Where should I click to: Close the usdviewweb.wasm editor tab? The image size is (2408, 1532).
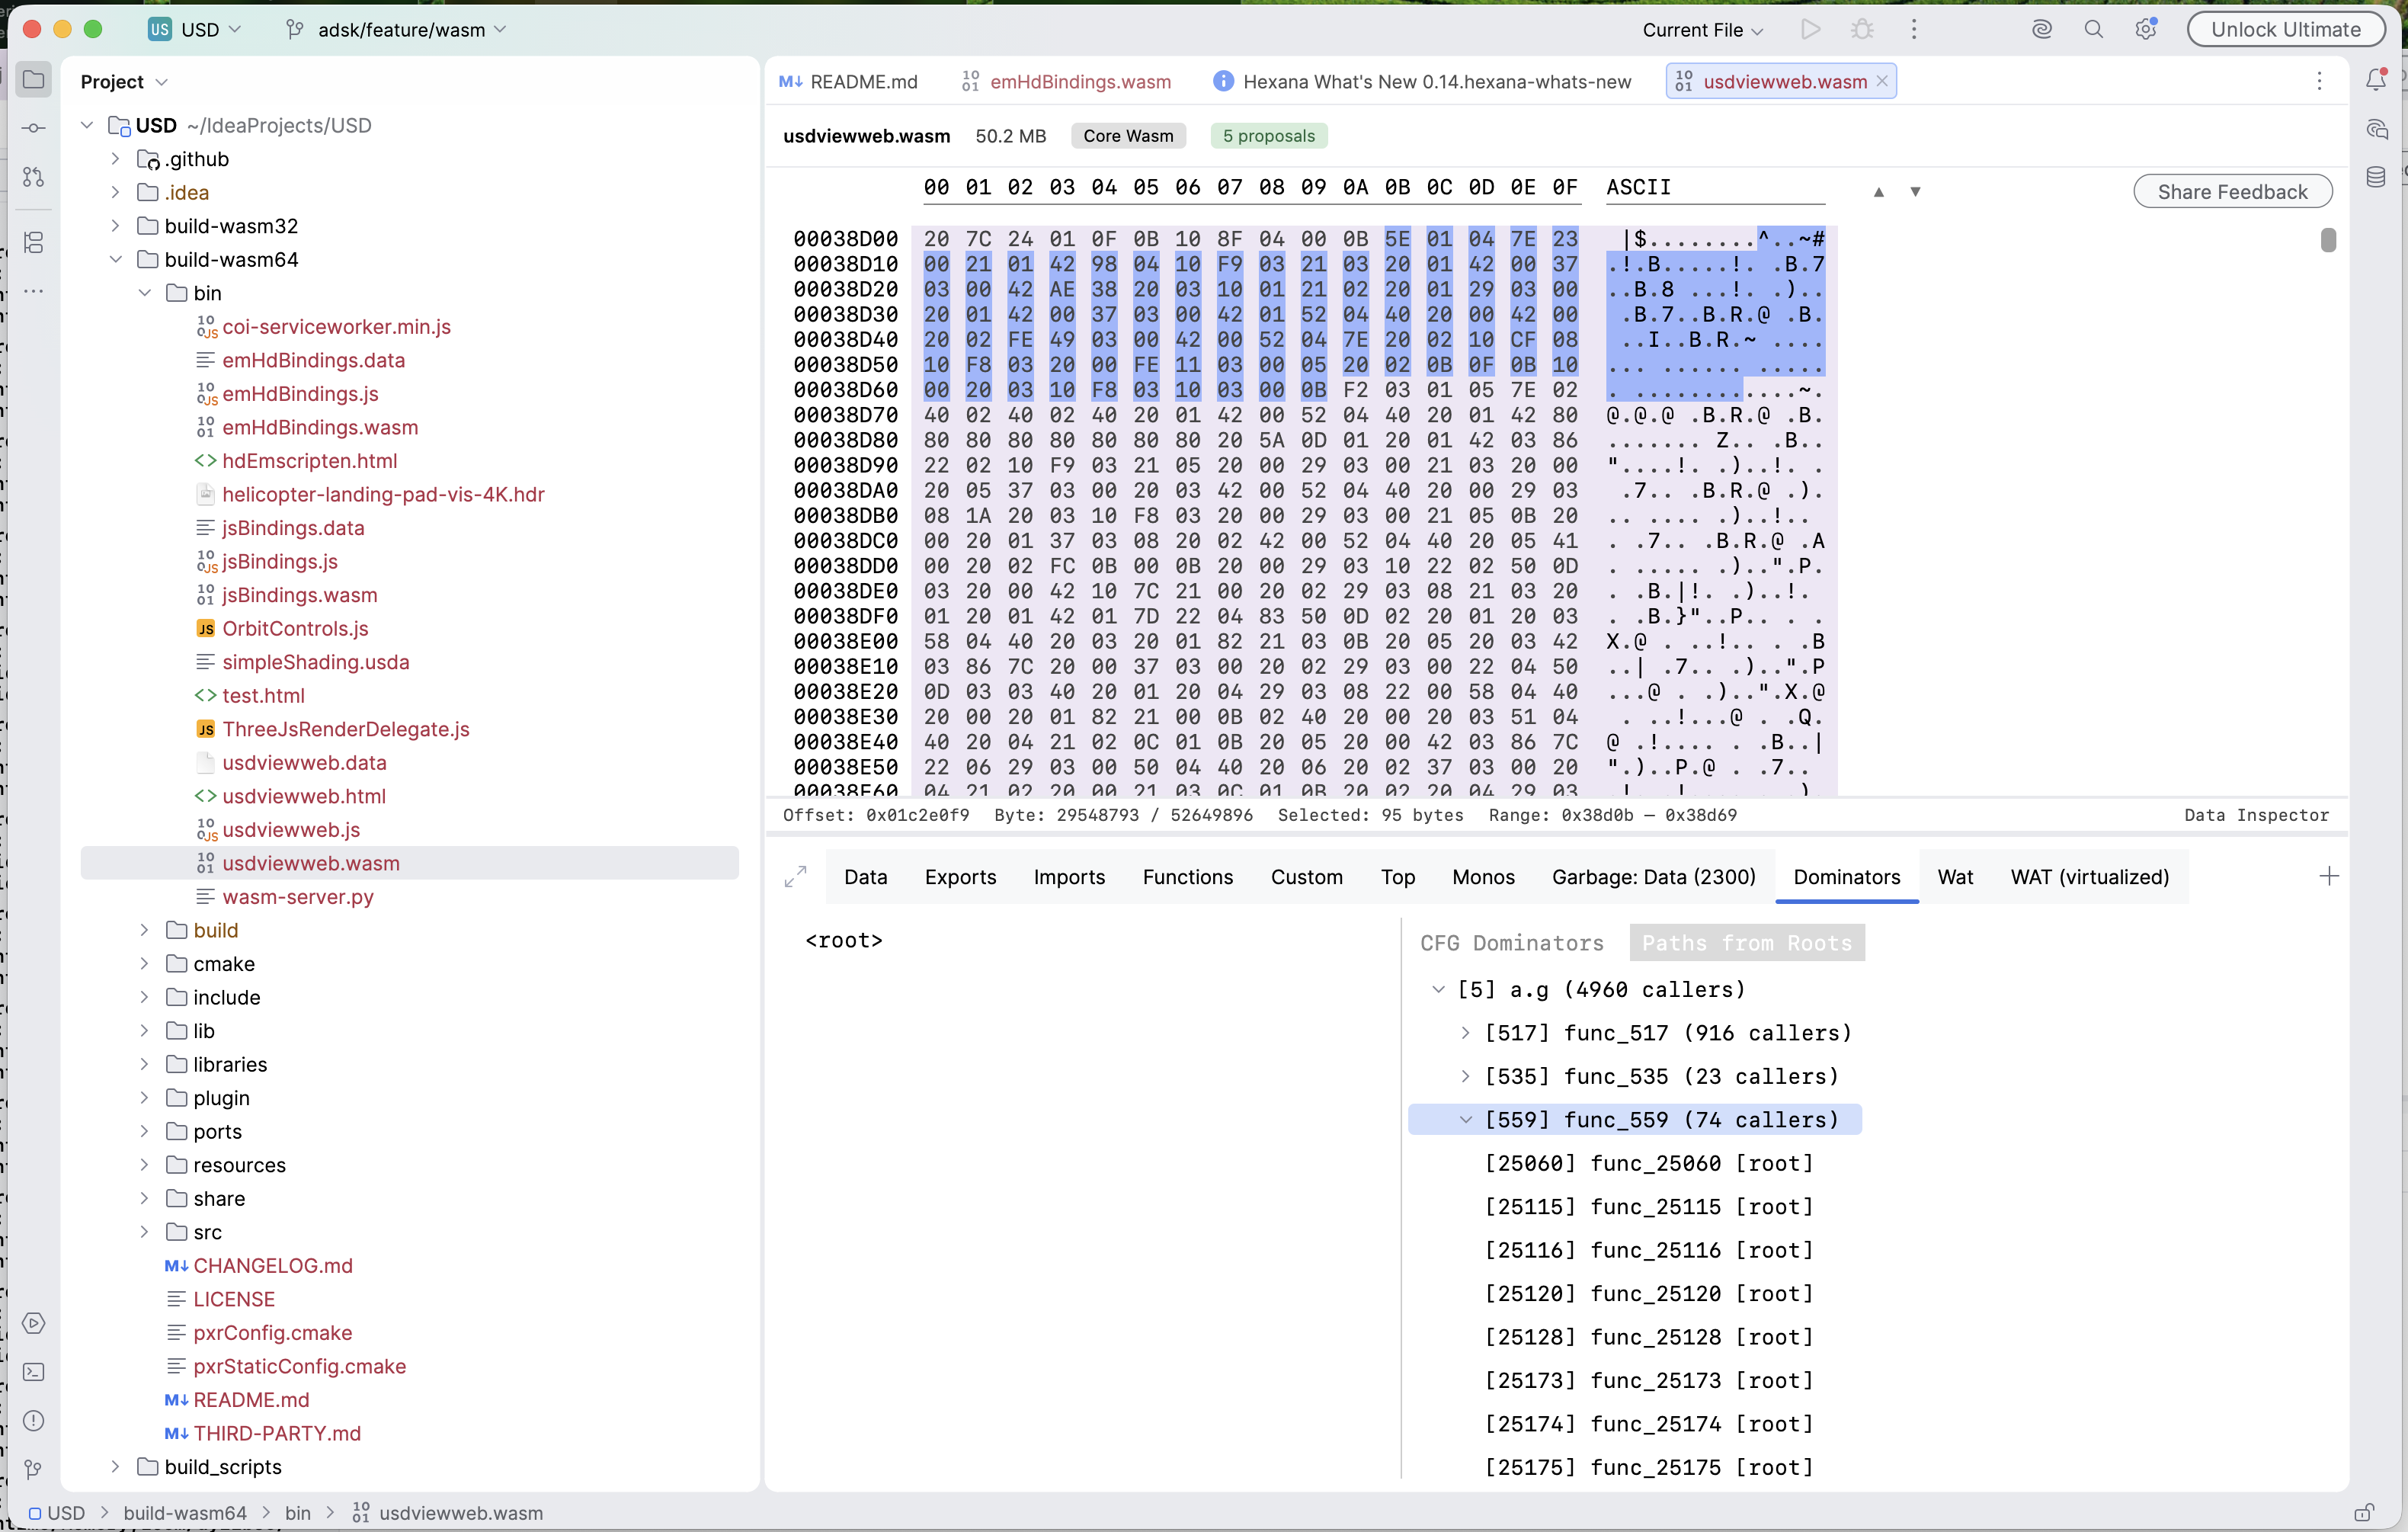[1882, 81]
